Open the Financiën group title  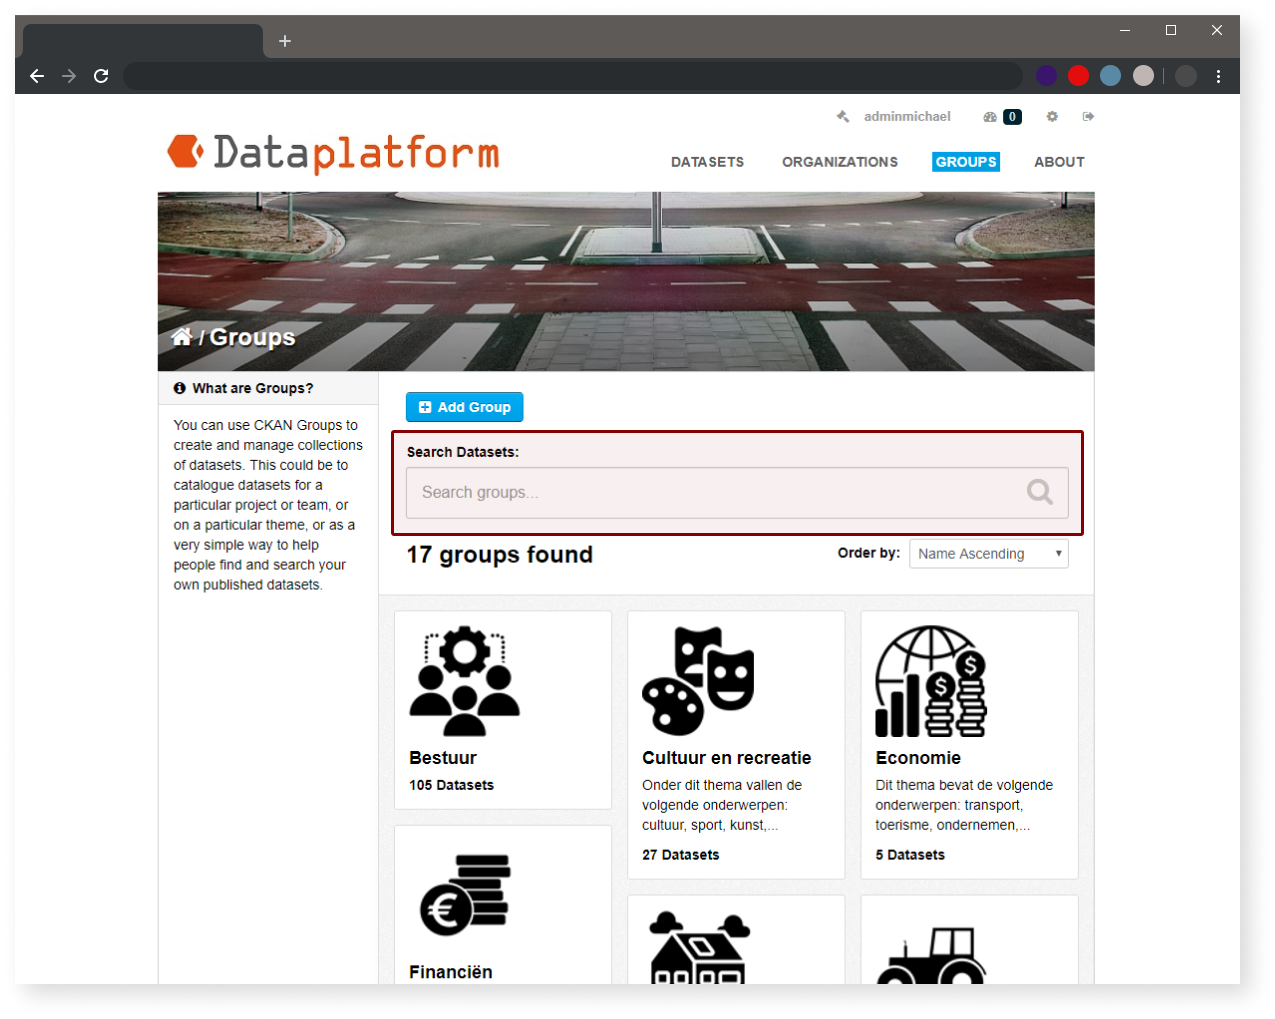coord(451,972)
